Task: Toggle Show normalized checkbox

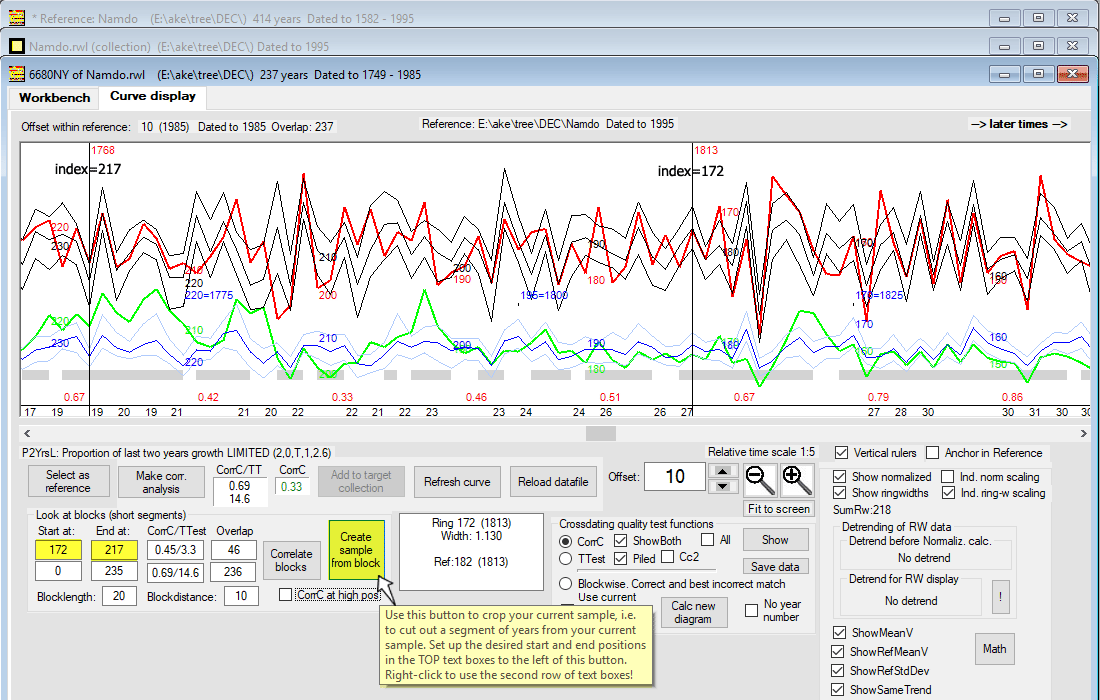Action: (x=839, y=477)
